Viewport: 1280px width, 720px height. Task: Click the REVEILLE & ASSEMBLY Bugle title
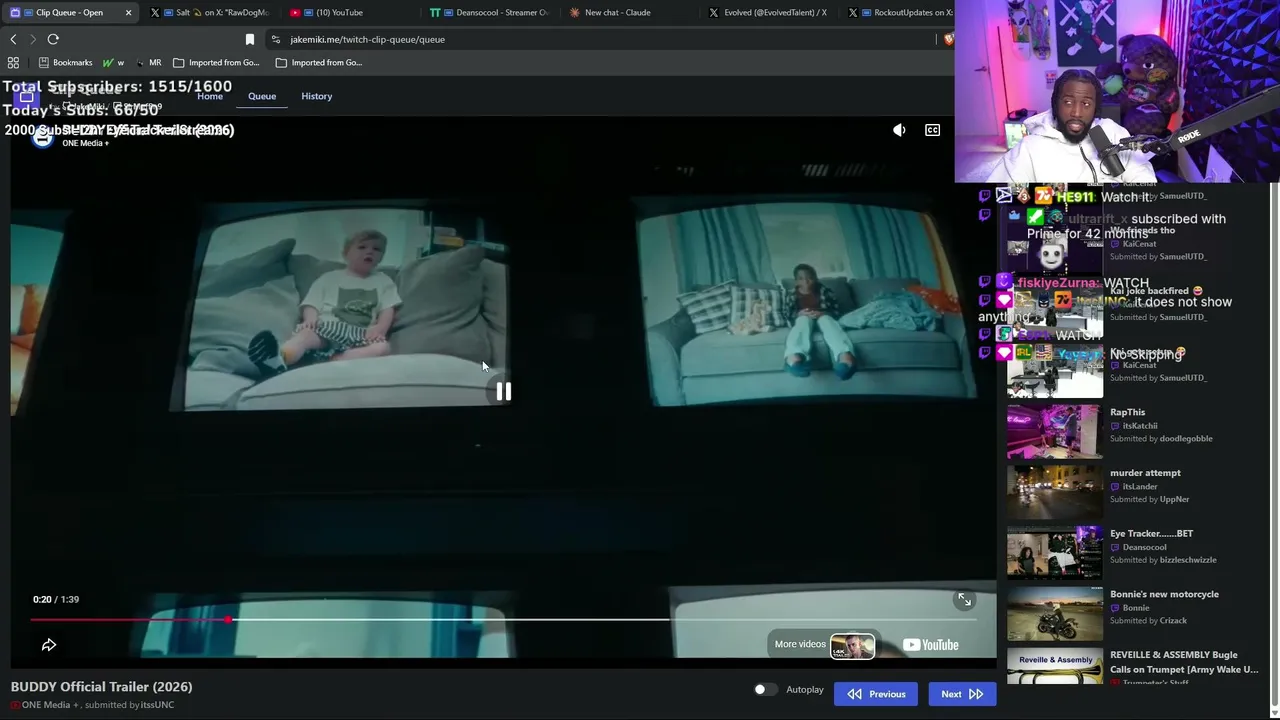1184,662
